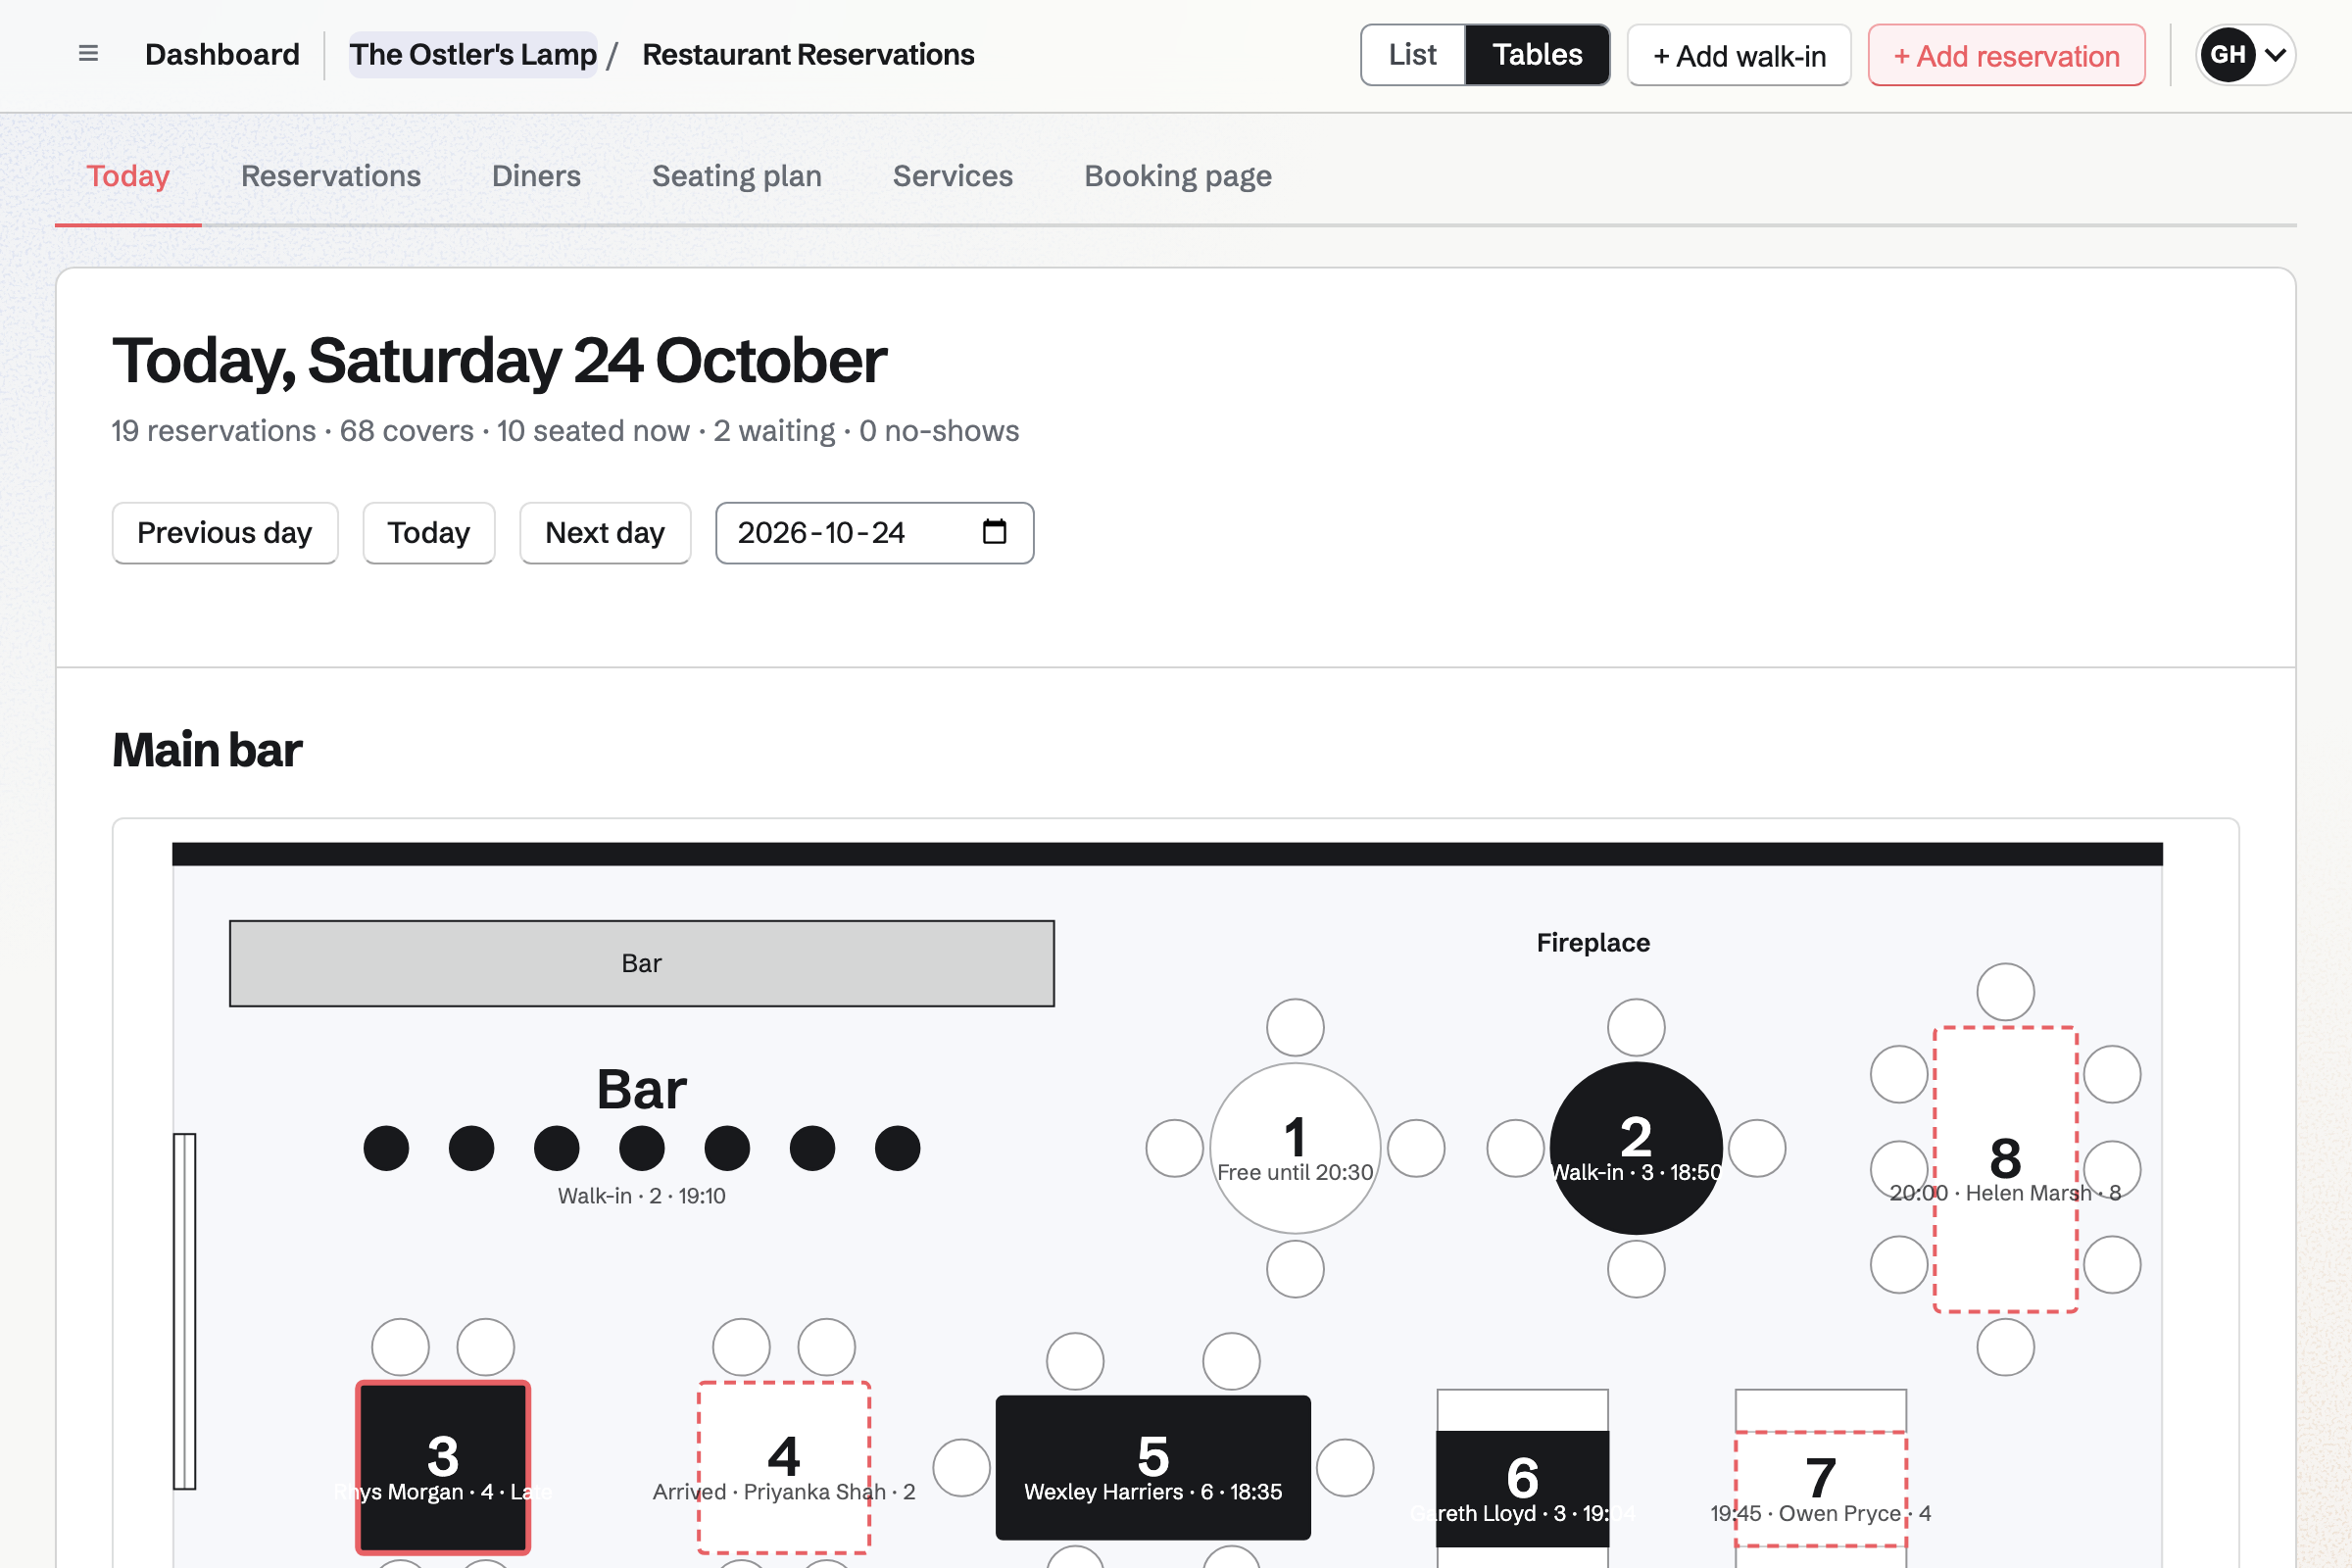Select table 7 for Owen Pryce
Image resolution: width=2352 pixels, height=1568 pixels.
click(1821, 1489)
